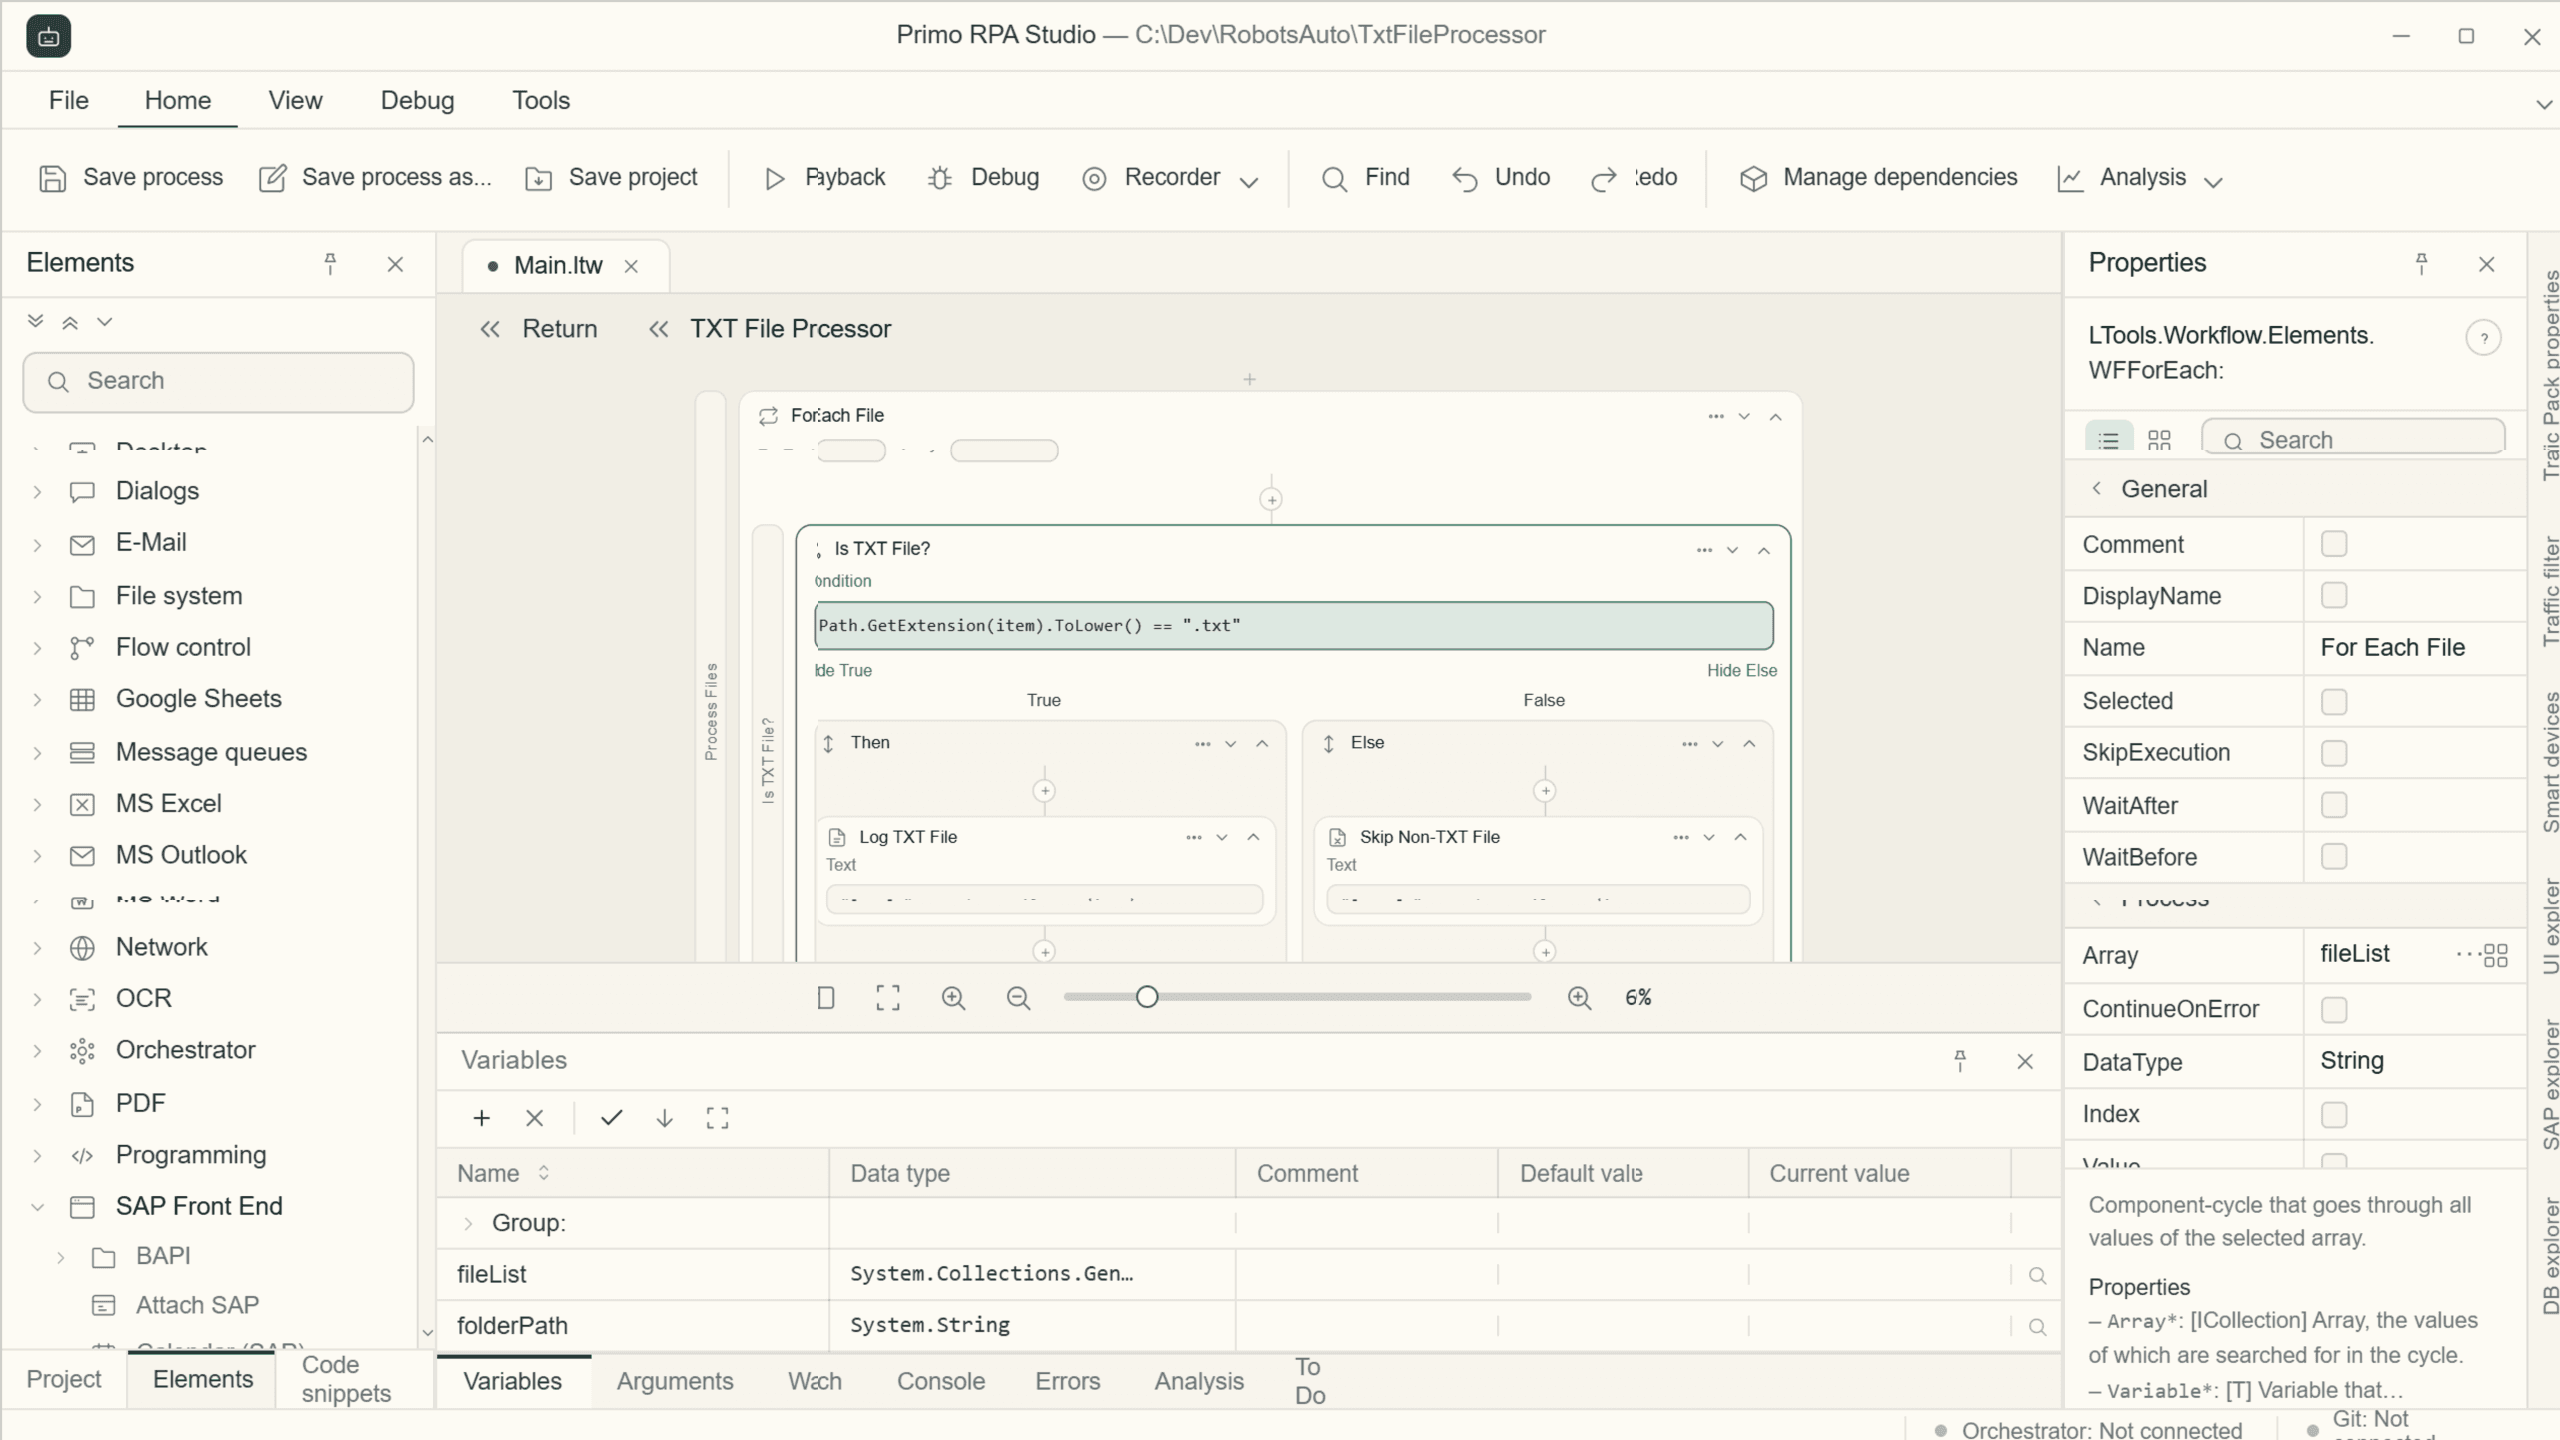2560x1440 pixels.
Task: Pin the Variables panel
Action: click(x=1960, y=1061)
